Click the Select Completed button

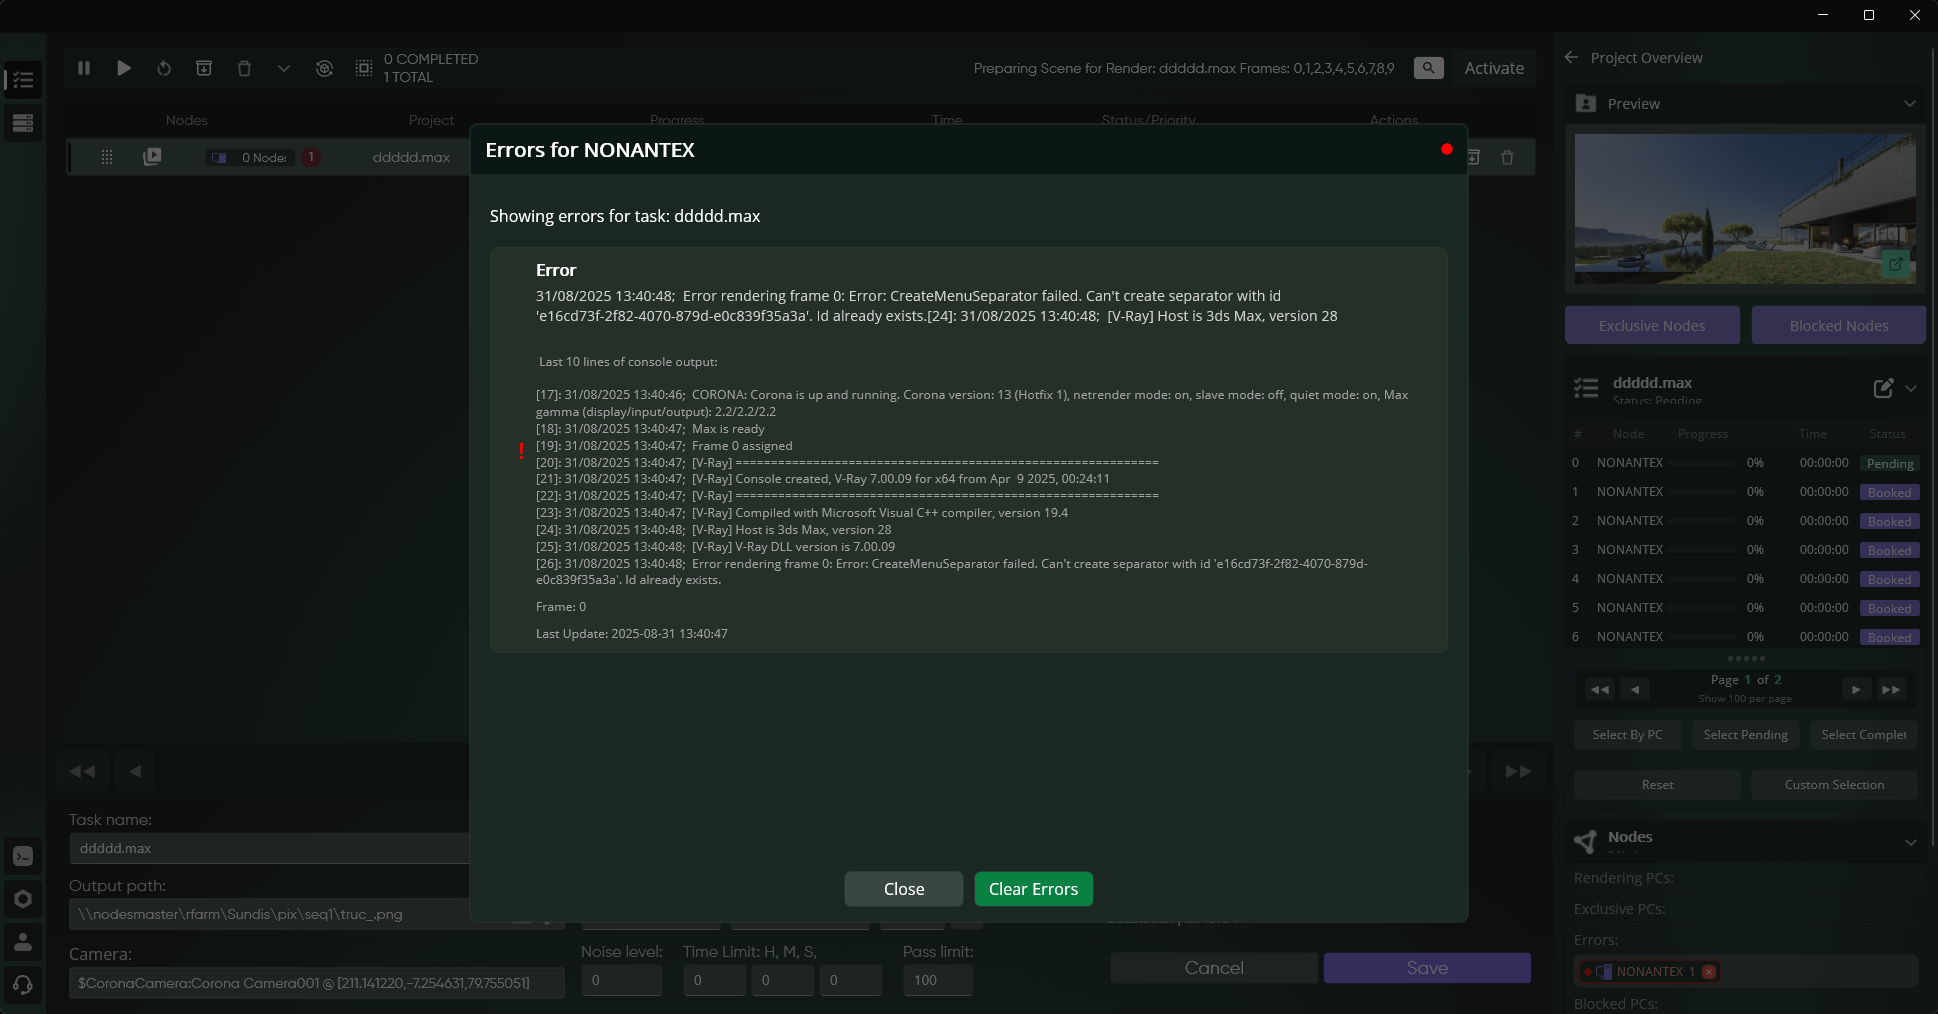tap(1863, 734)
